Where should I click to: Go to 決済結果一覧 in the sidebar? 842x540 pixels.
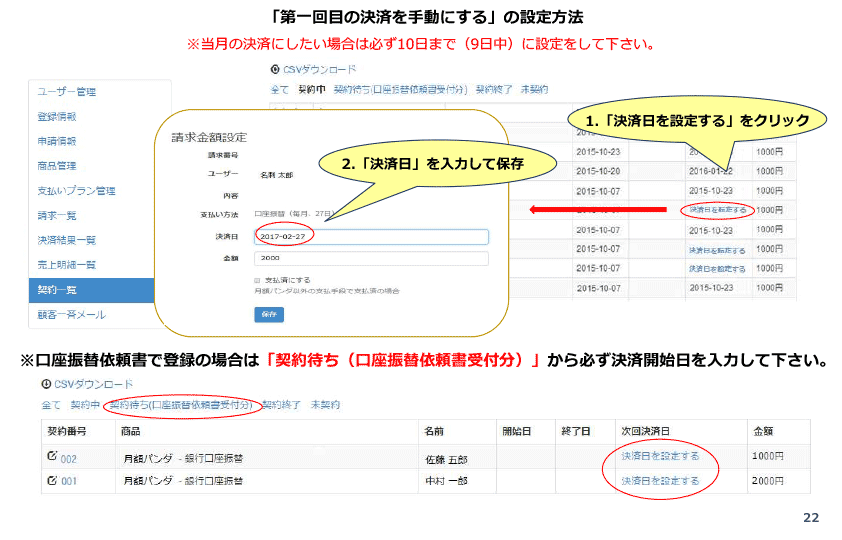point(66,240)
